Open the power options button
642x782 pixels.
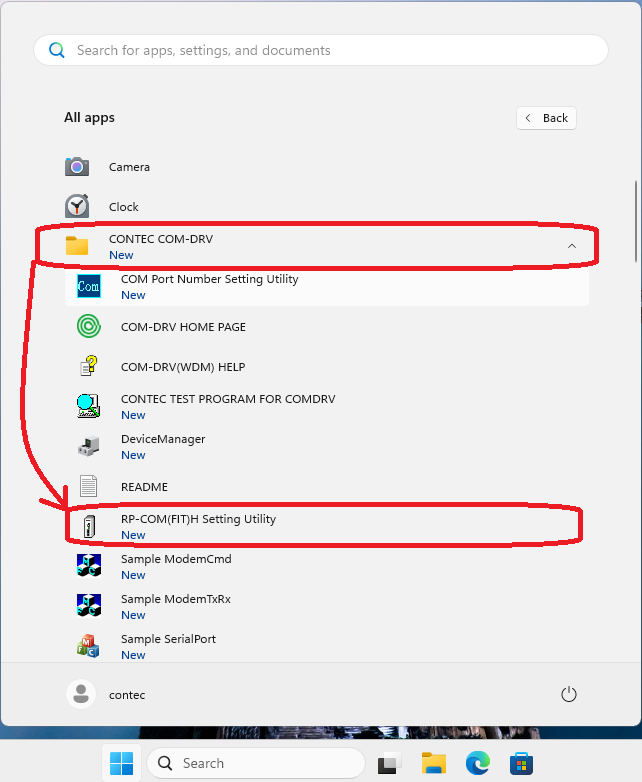(569, 694)
